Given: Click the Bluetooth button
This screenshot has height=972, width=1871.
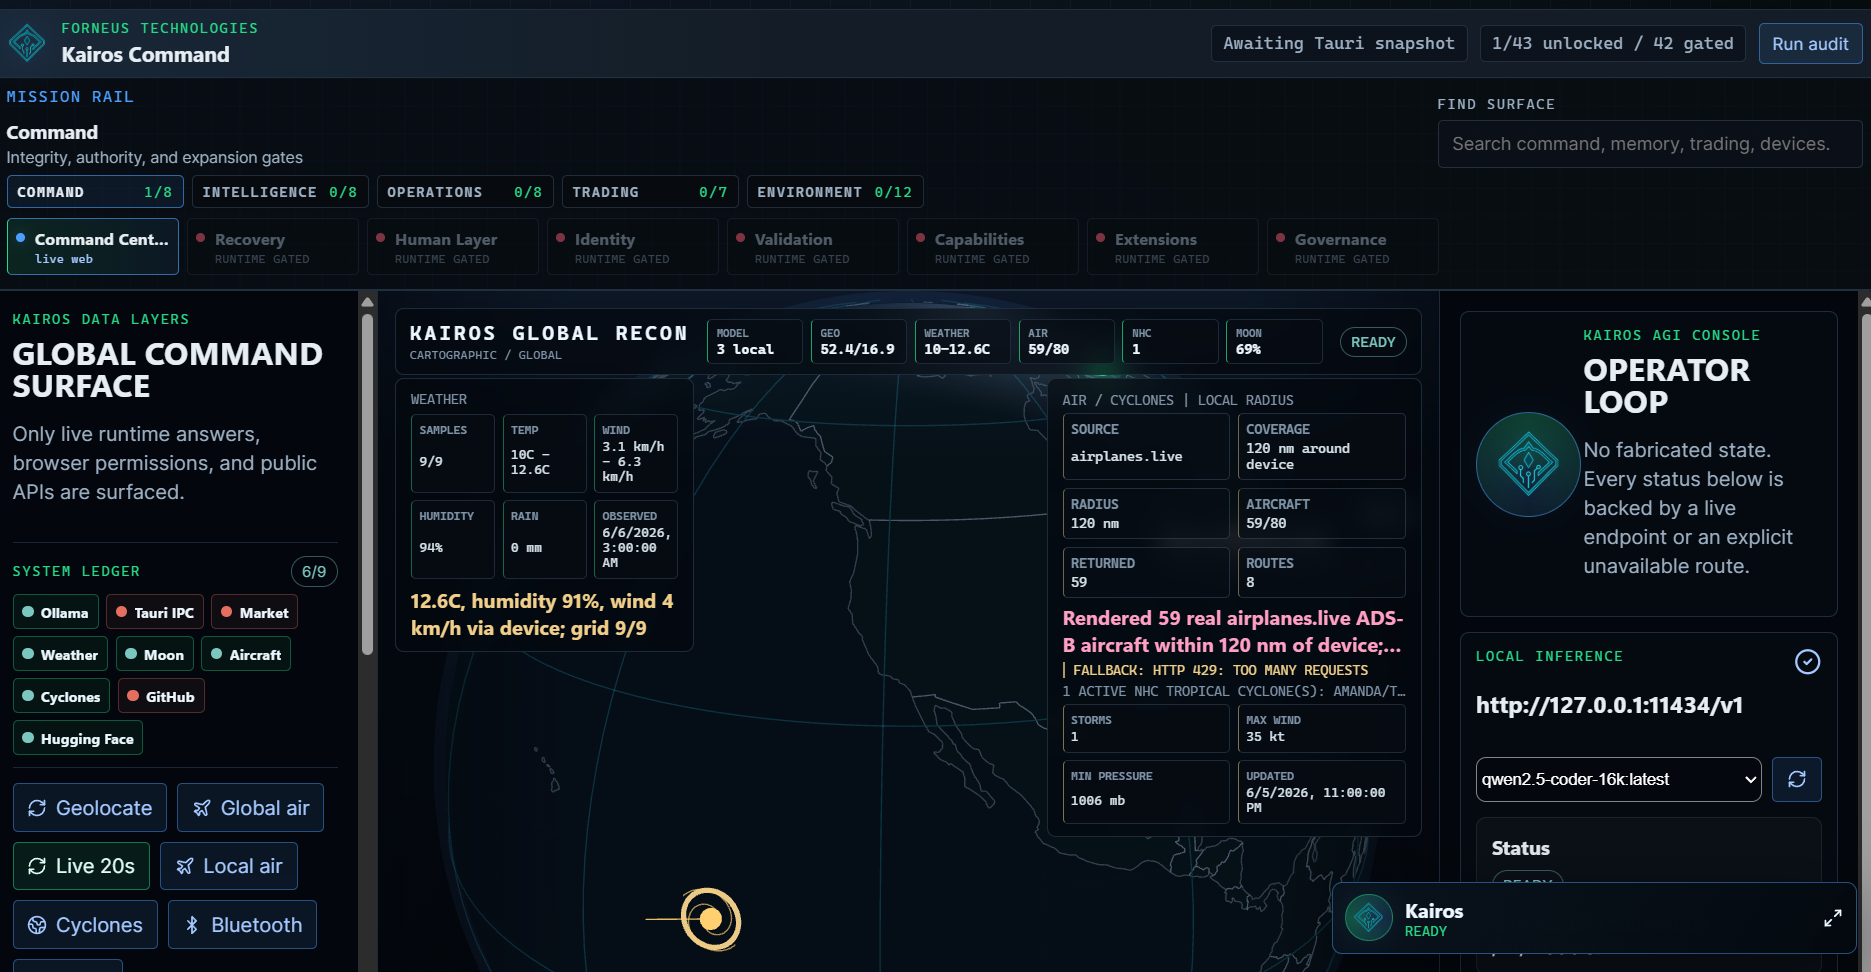Looking at the screenshot, I should (242, 925).
